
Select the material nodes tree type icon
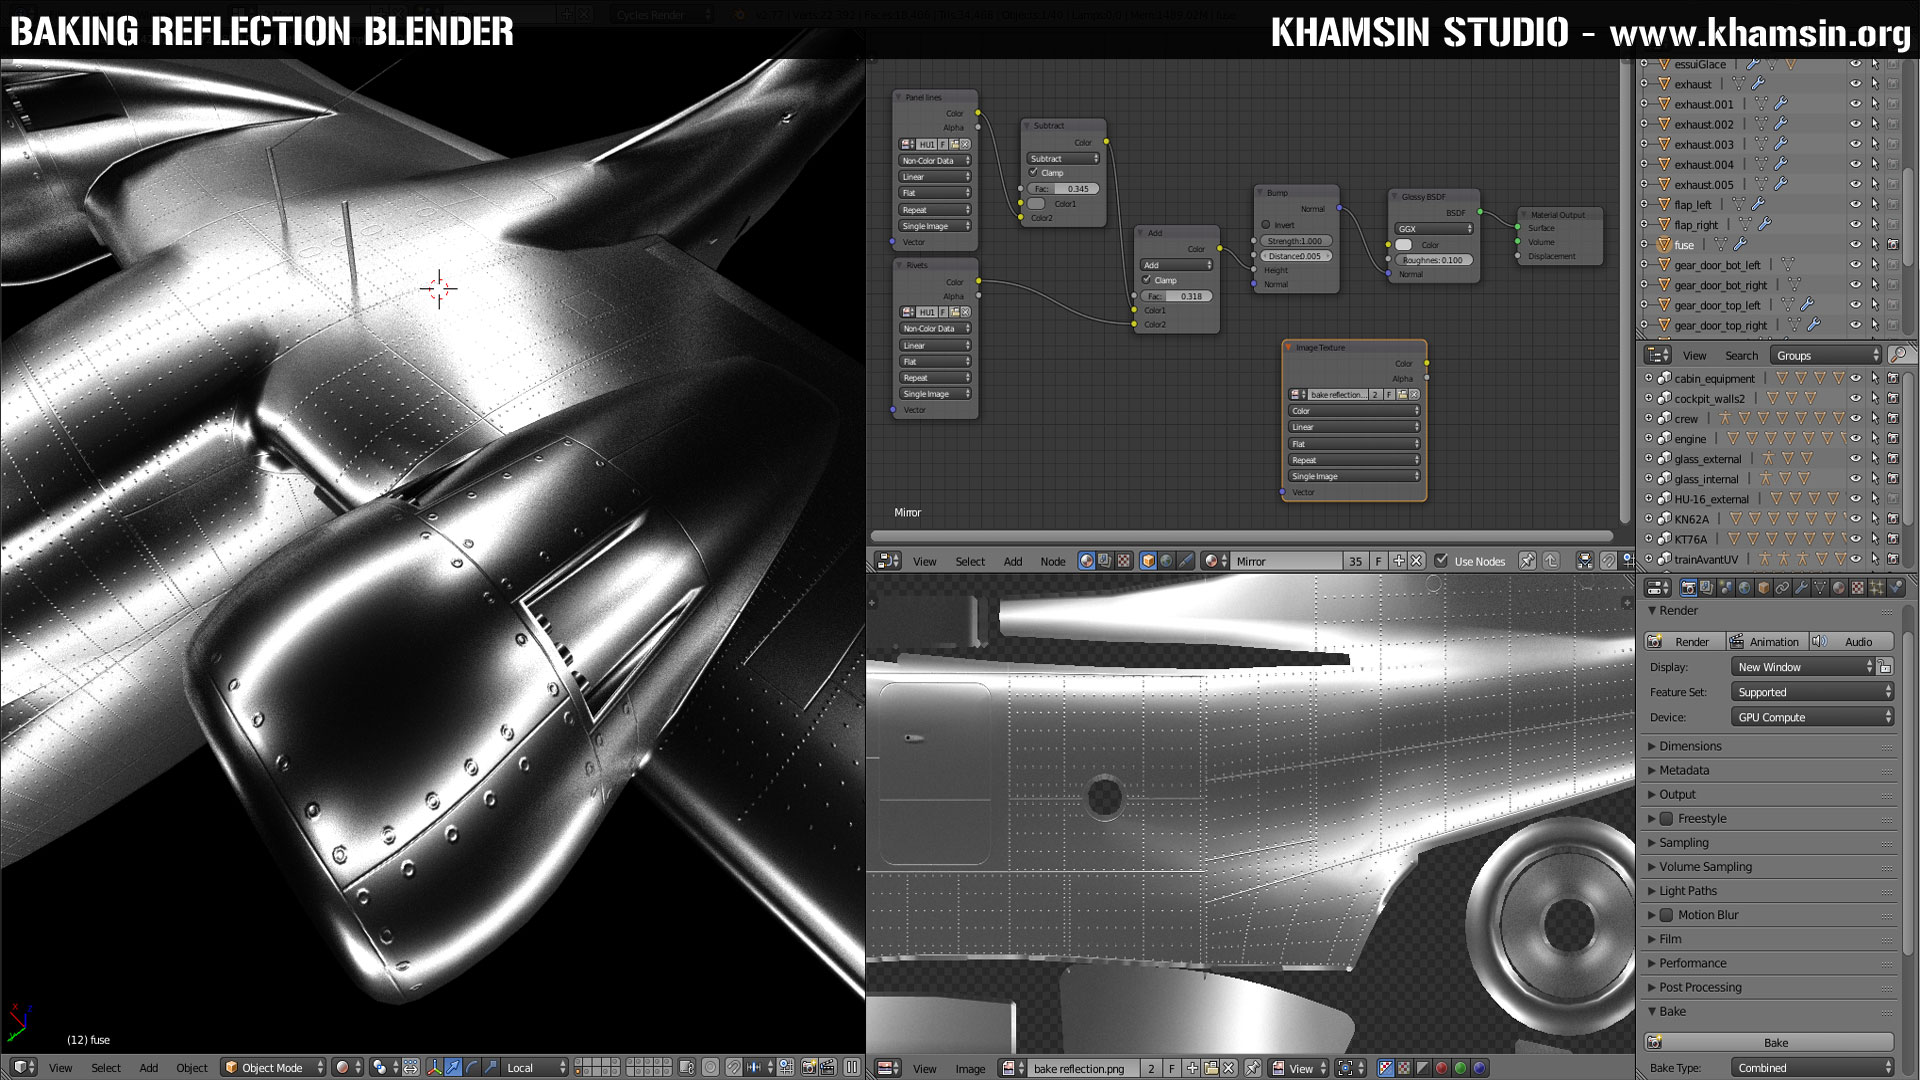click(x=1087, y=561)
